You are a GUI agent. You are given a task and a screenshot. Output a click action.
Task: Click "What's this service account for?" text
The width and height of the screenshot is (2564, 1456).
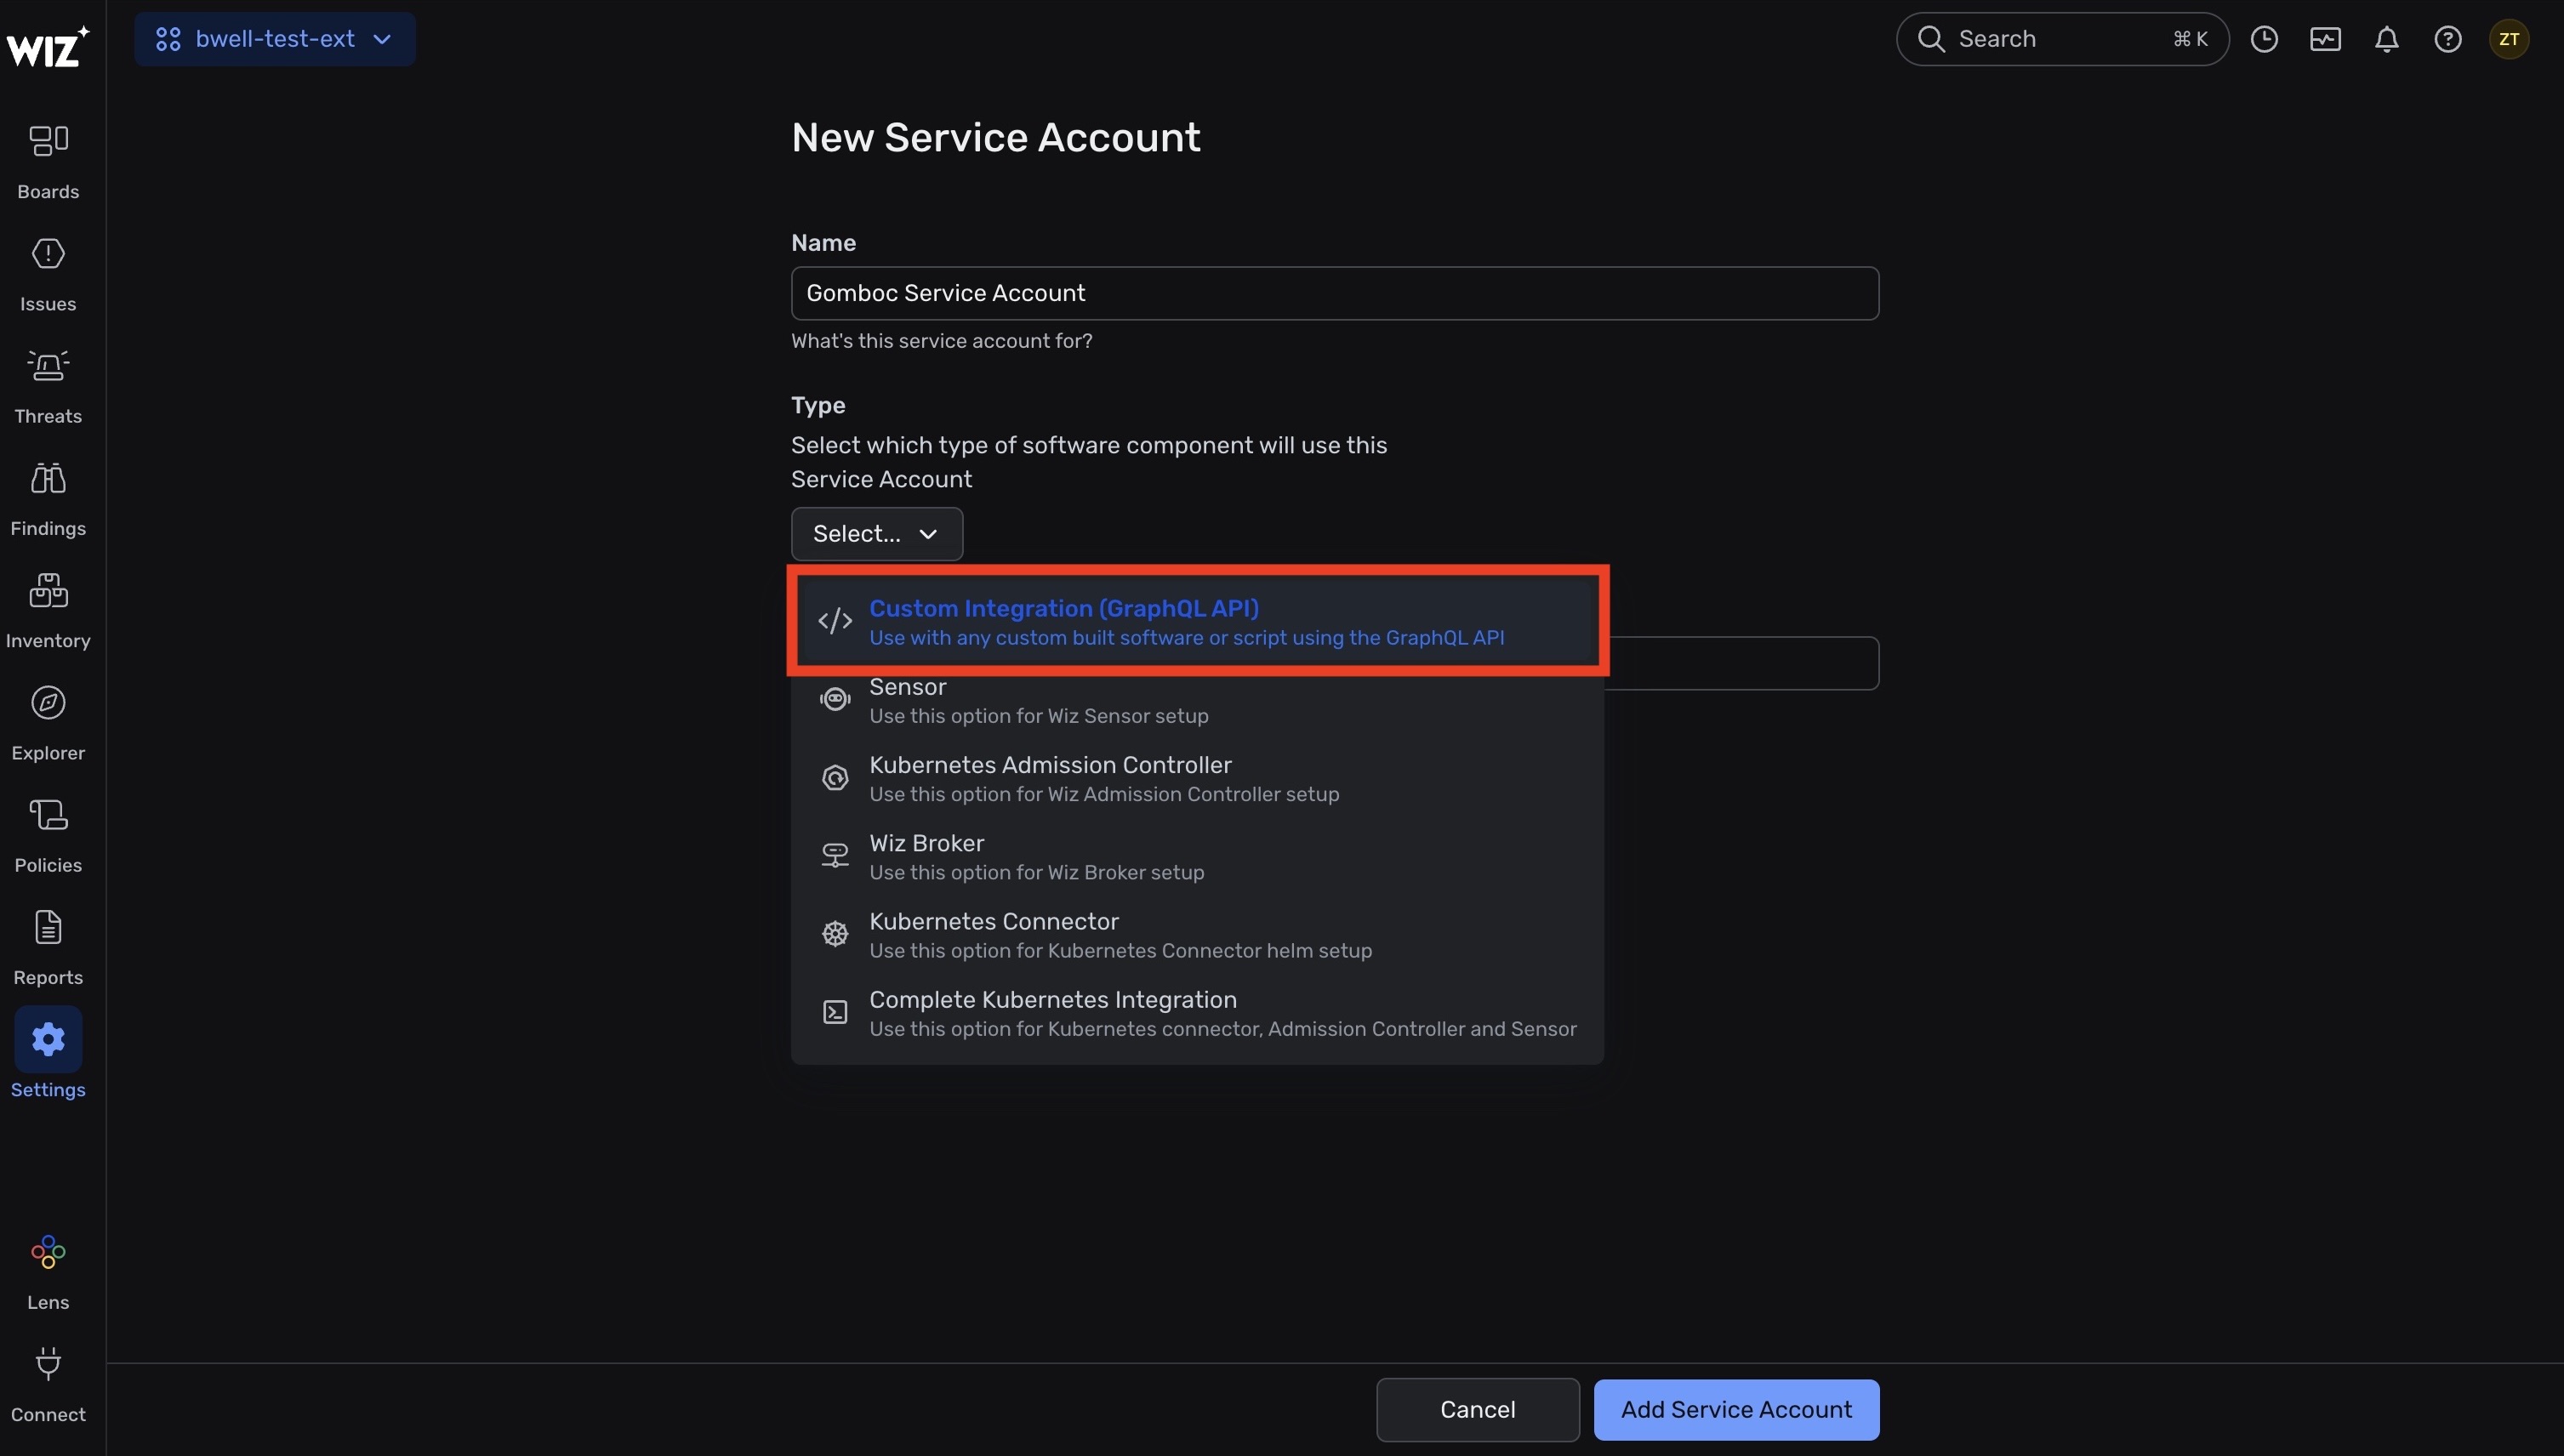[941, 341]
